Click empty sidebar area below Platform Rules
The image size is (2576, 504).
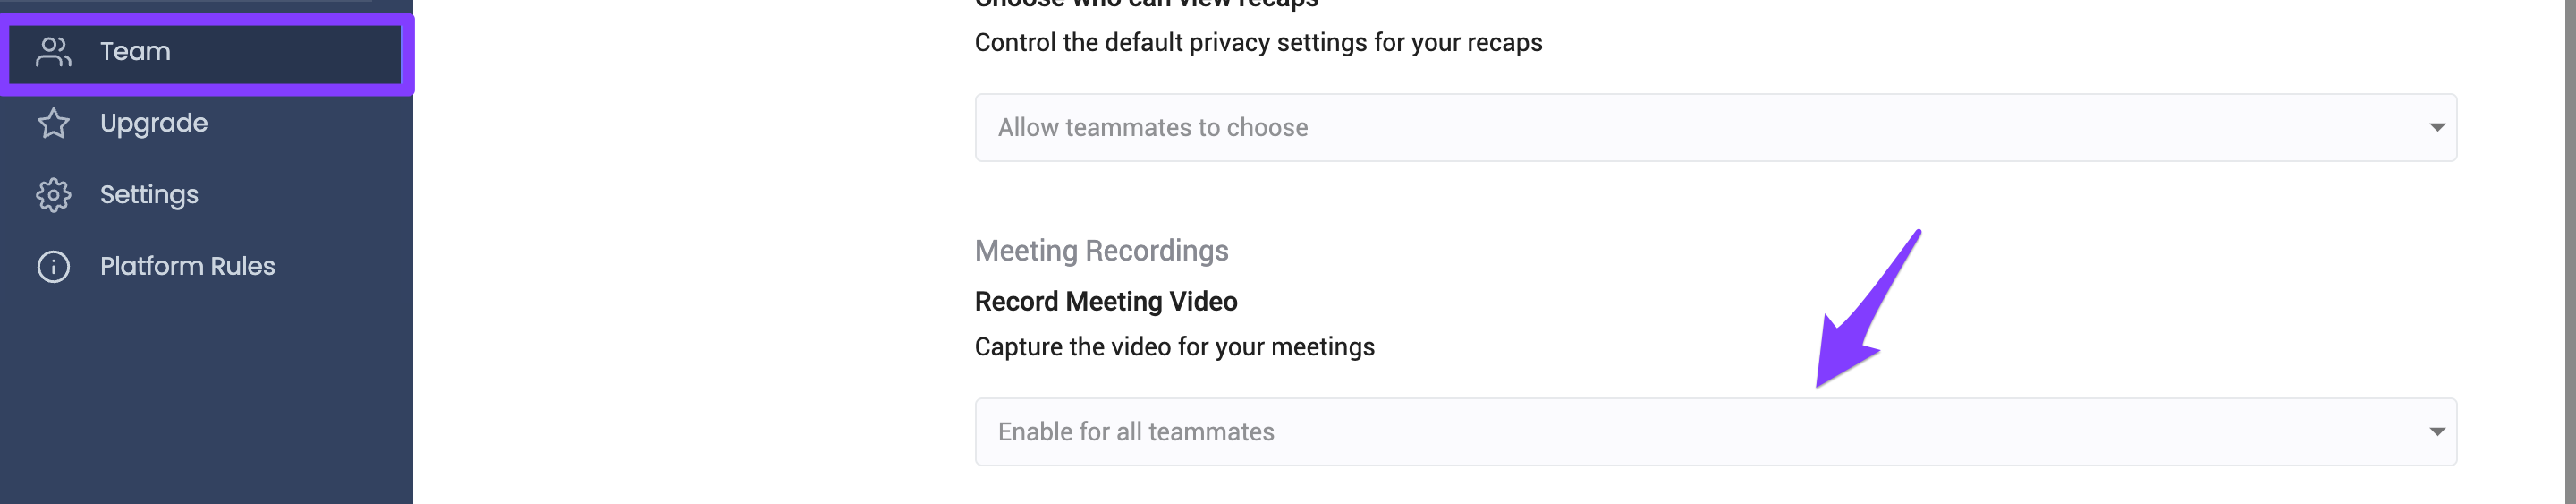(205, 400)
